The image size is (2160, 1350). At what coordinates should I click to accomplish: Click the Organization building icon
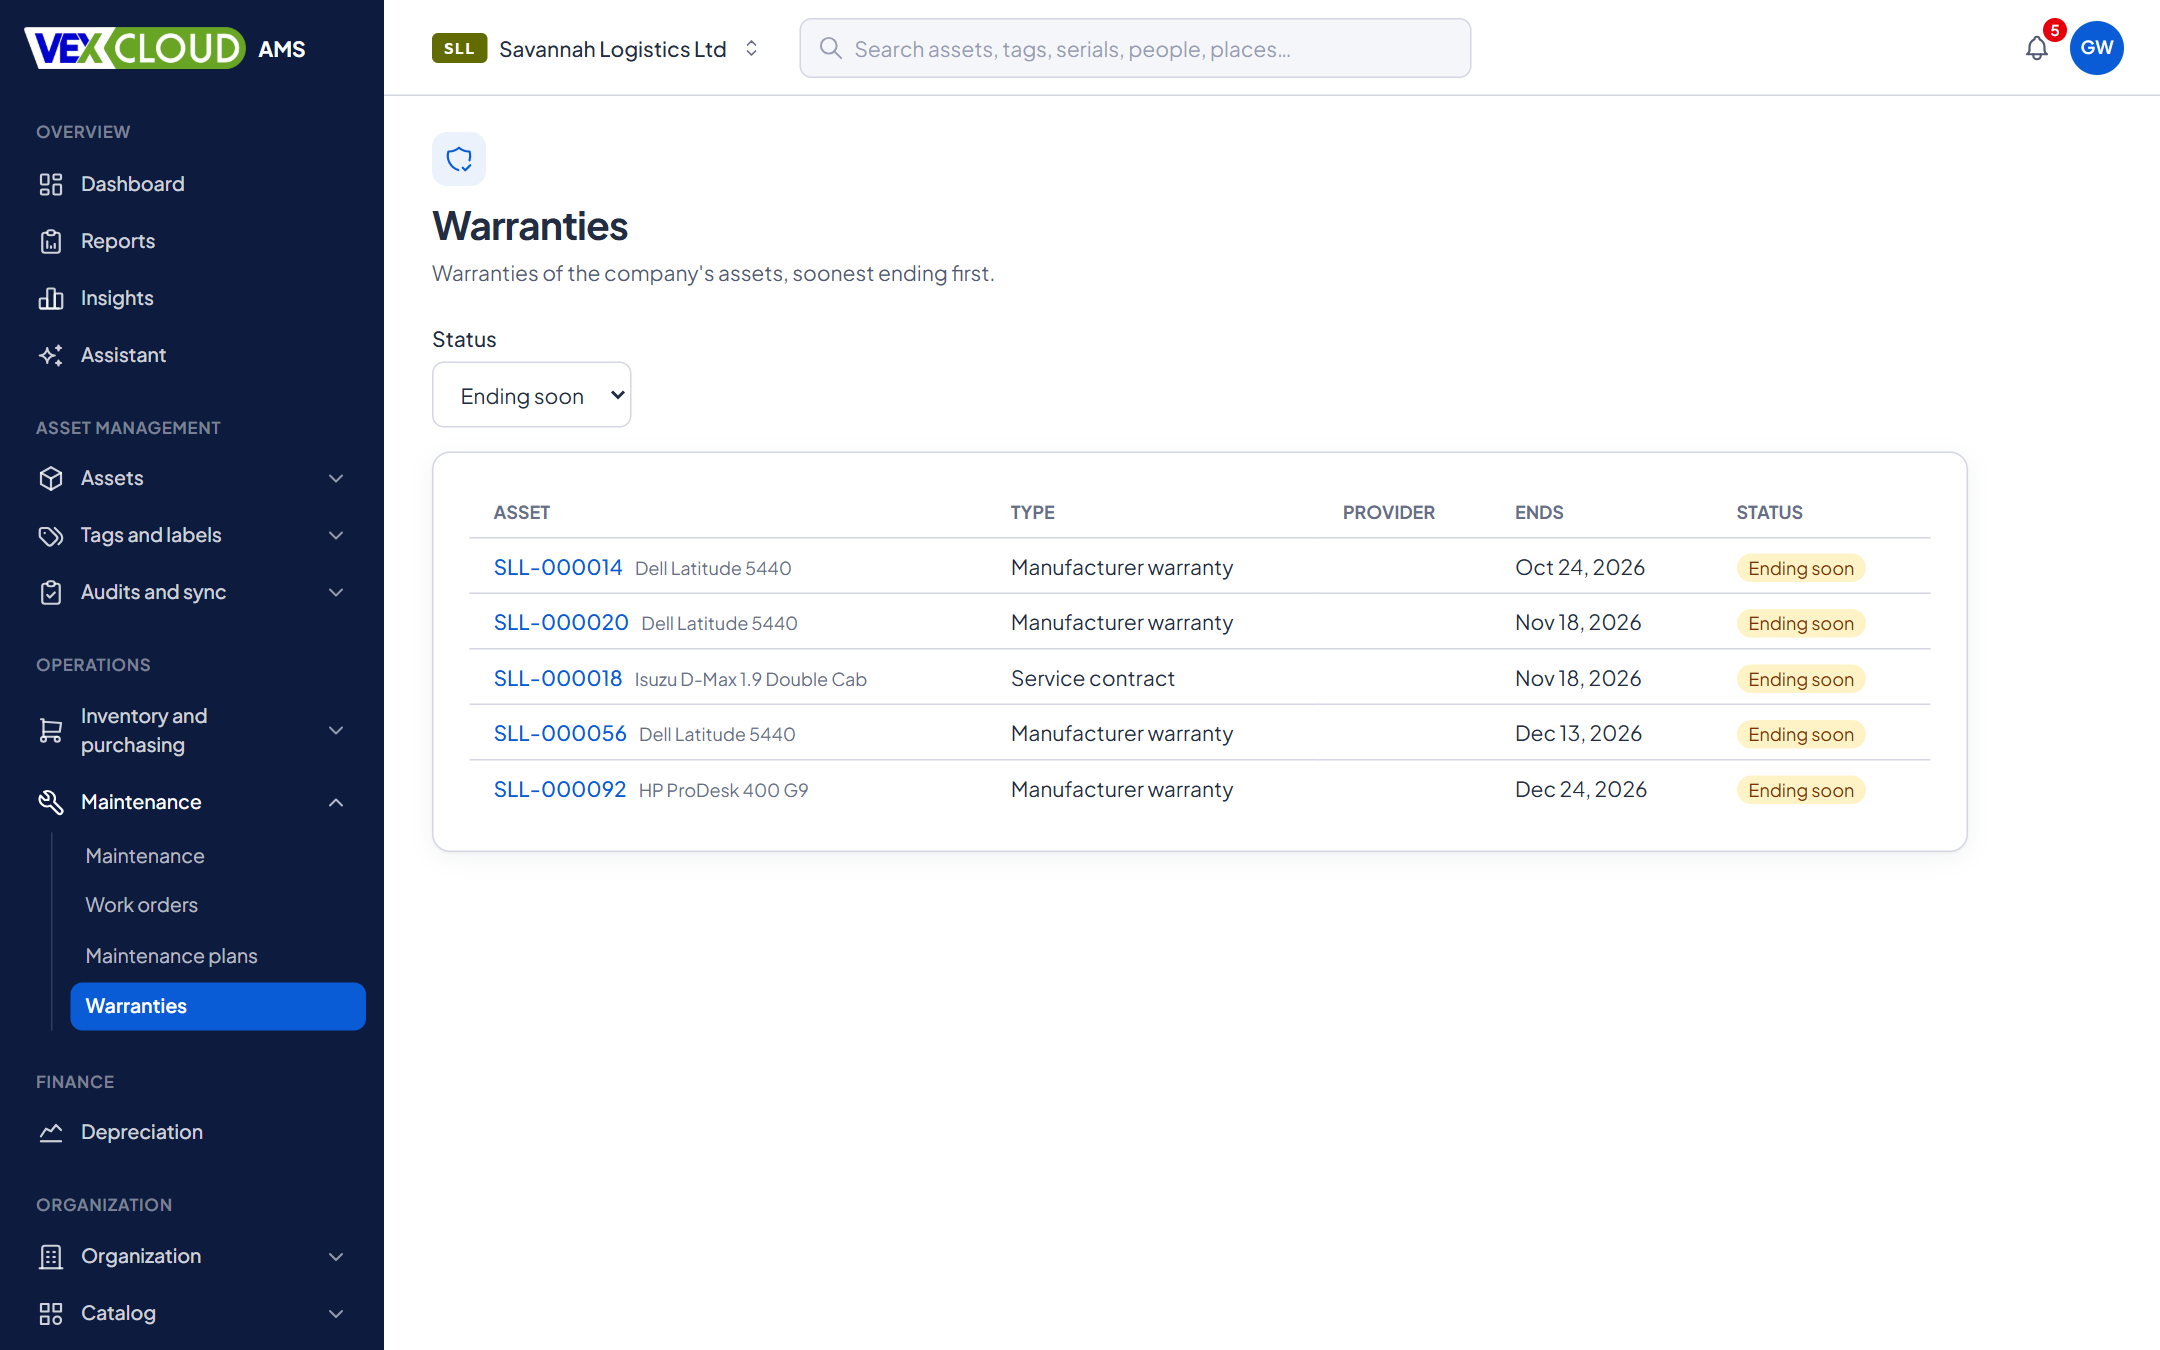pos(51,1256)
